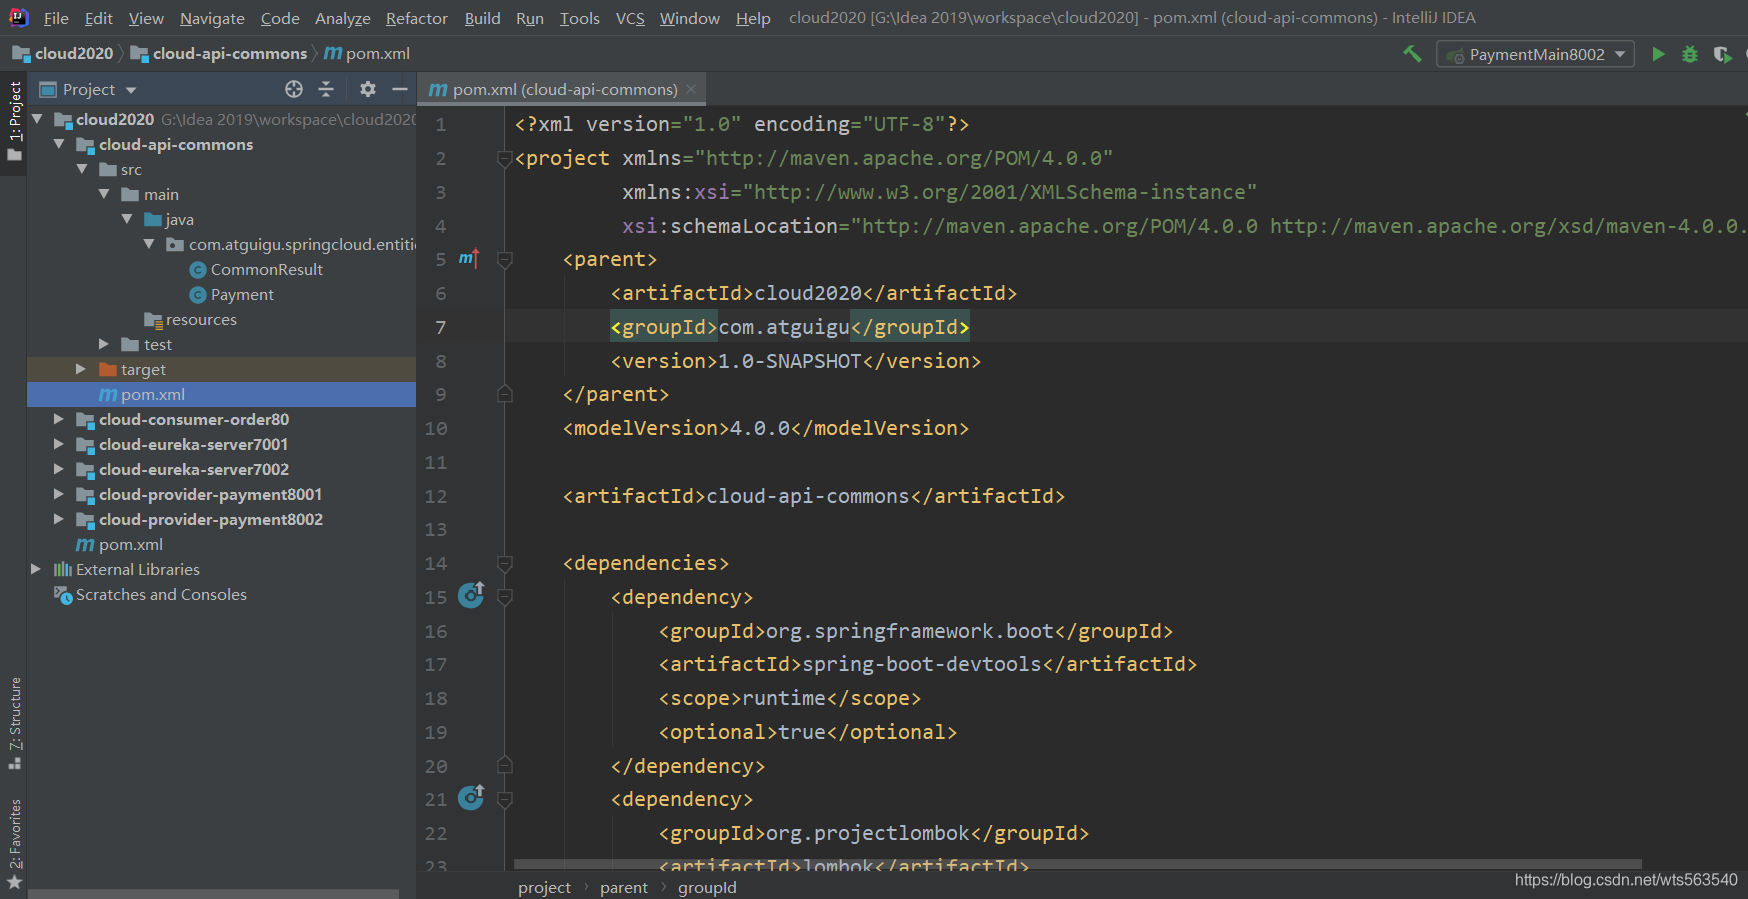Collapse all in Project panel icon
The image size is (1748, 899).
coord(326,89)
